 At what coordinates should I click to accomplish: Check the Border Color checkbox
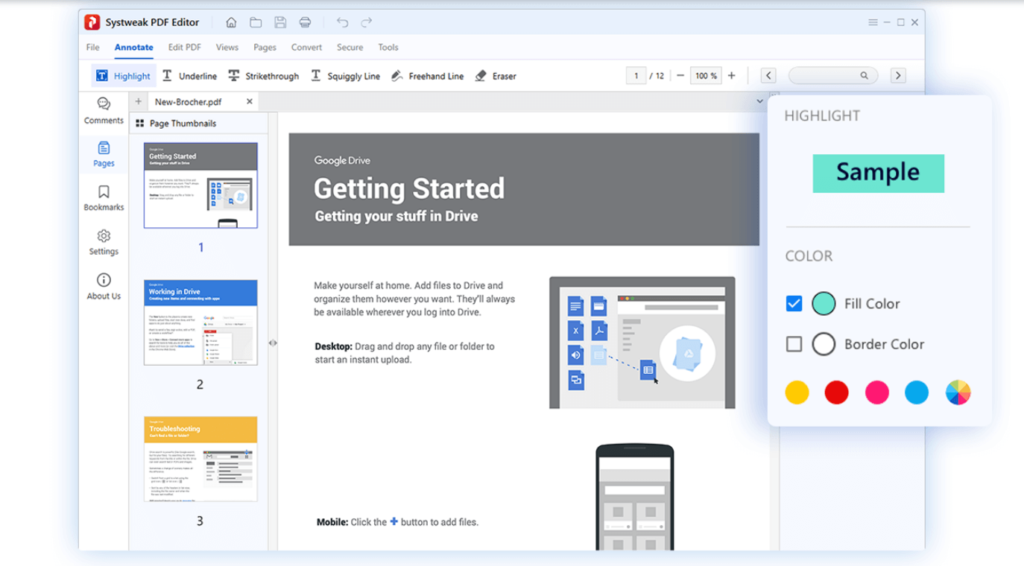click(x=793, y=344)
